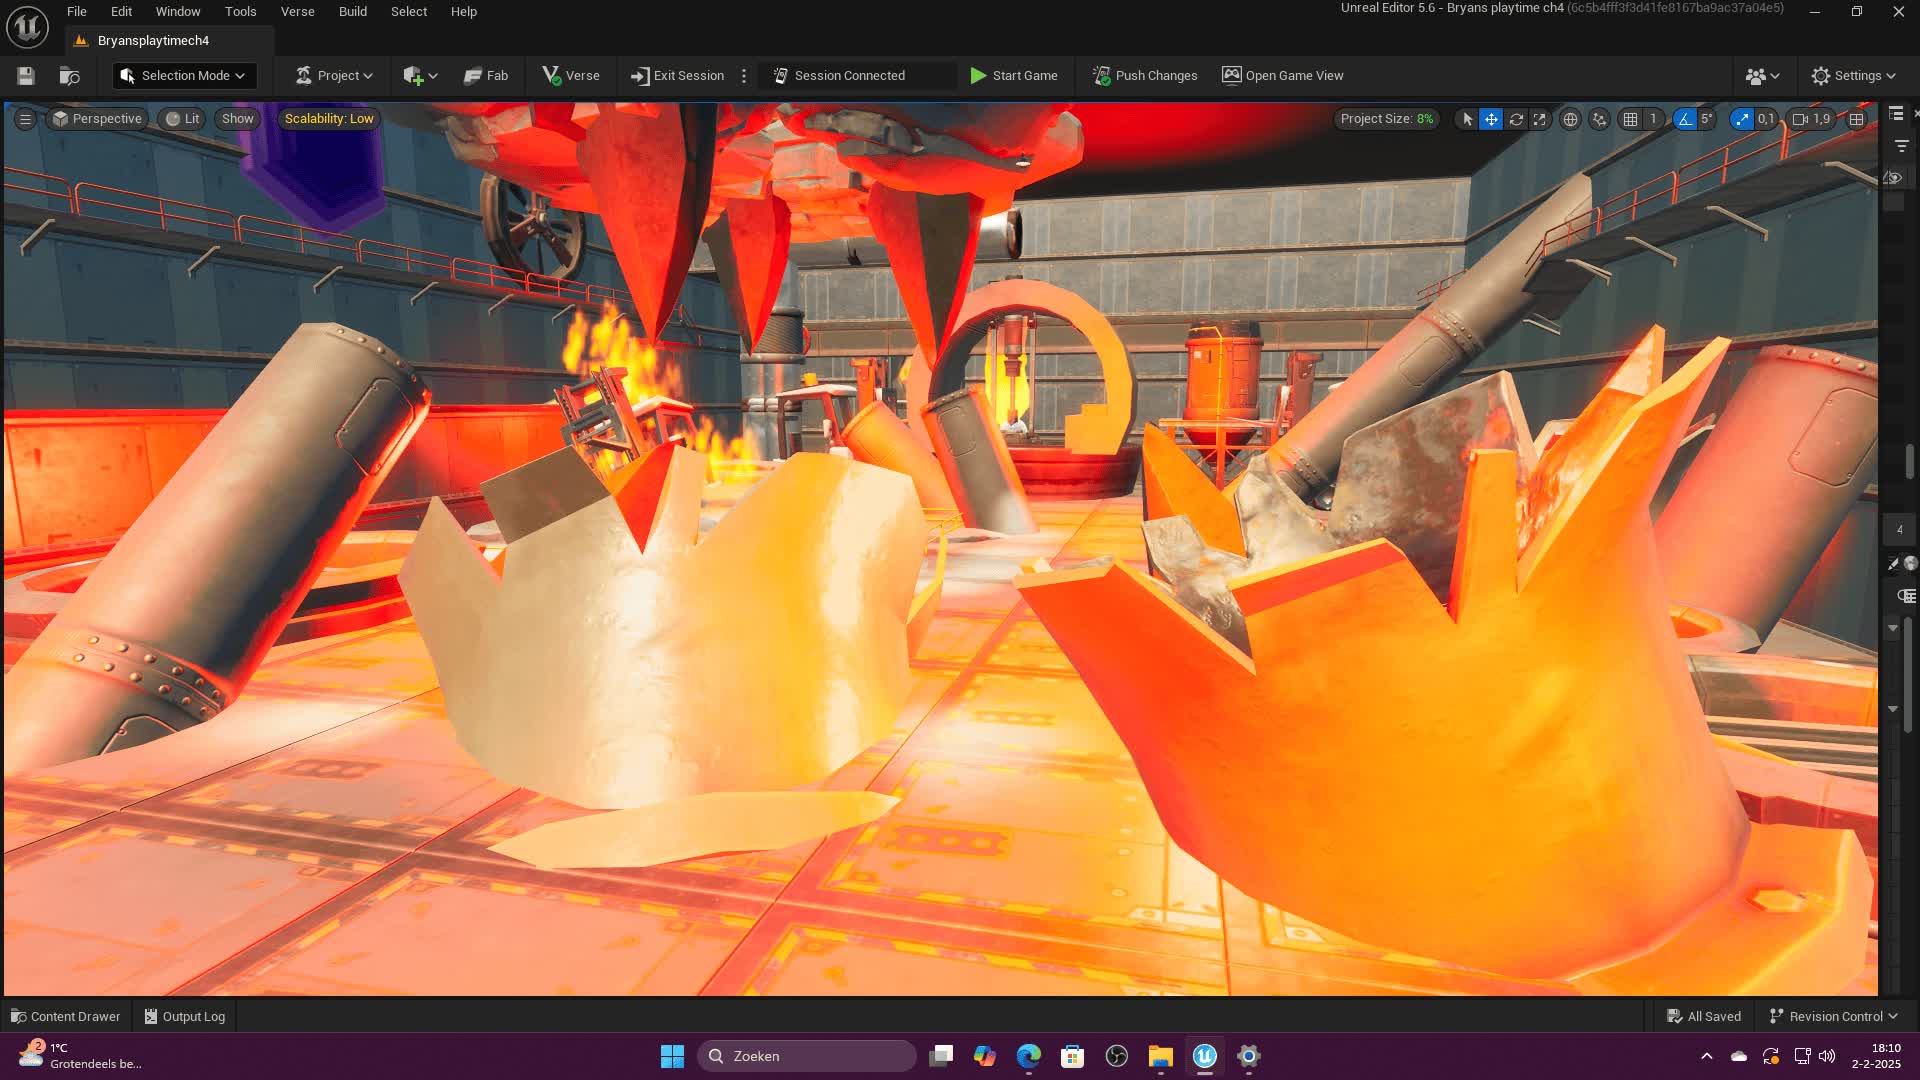Open viewport layout grid icon

[x=1856, y=119]
